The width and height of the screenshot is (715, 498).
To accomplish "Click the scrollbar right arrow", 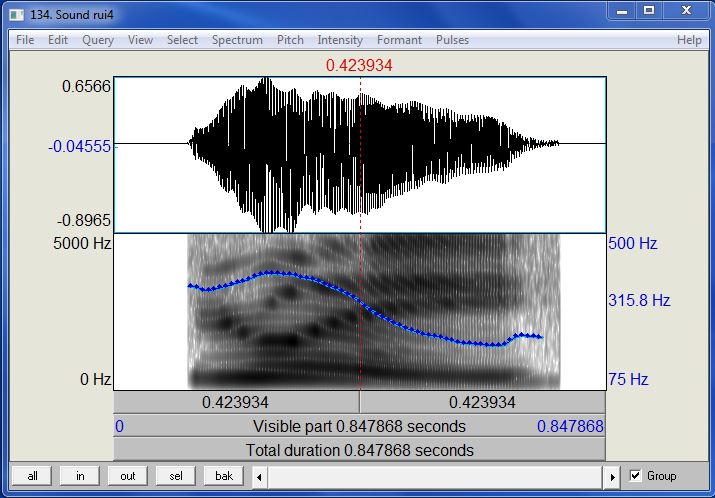I will (612, 477).
